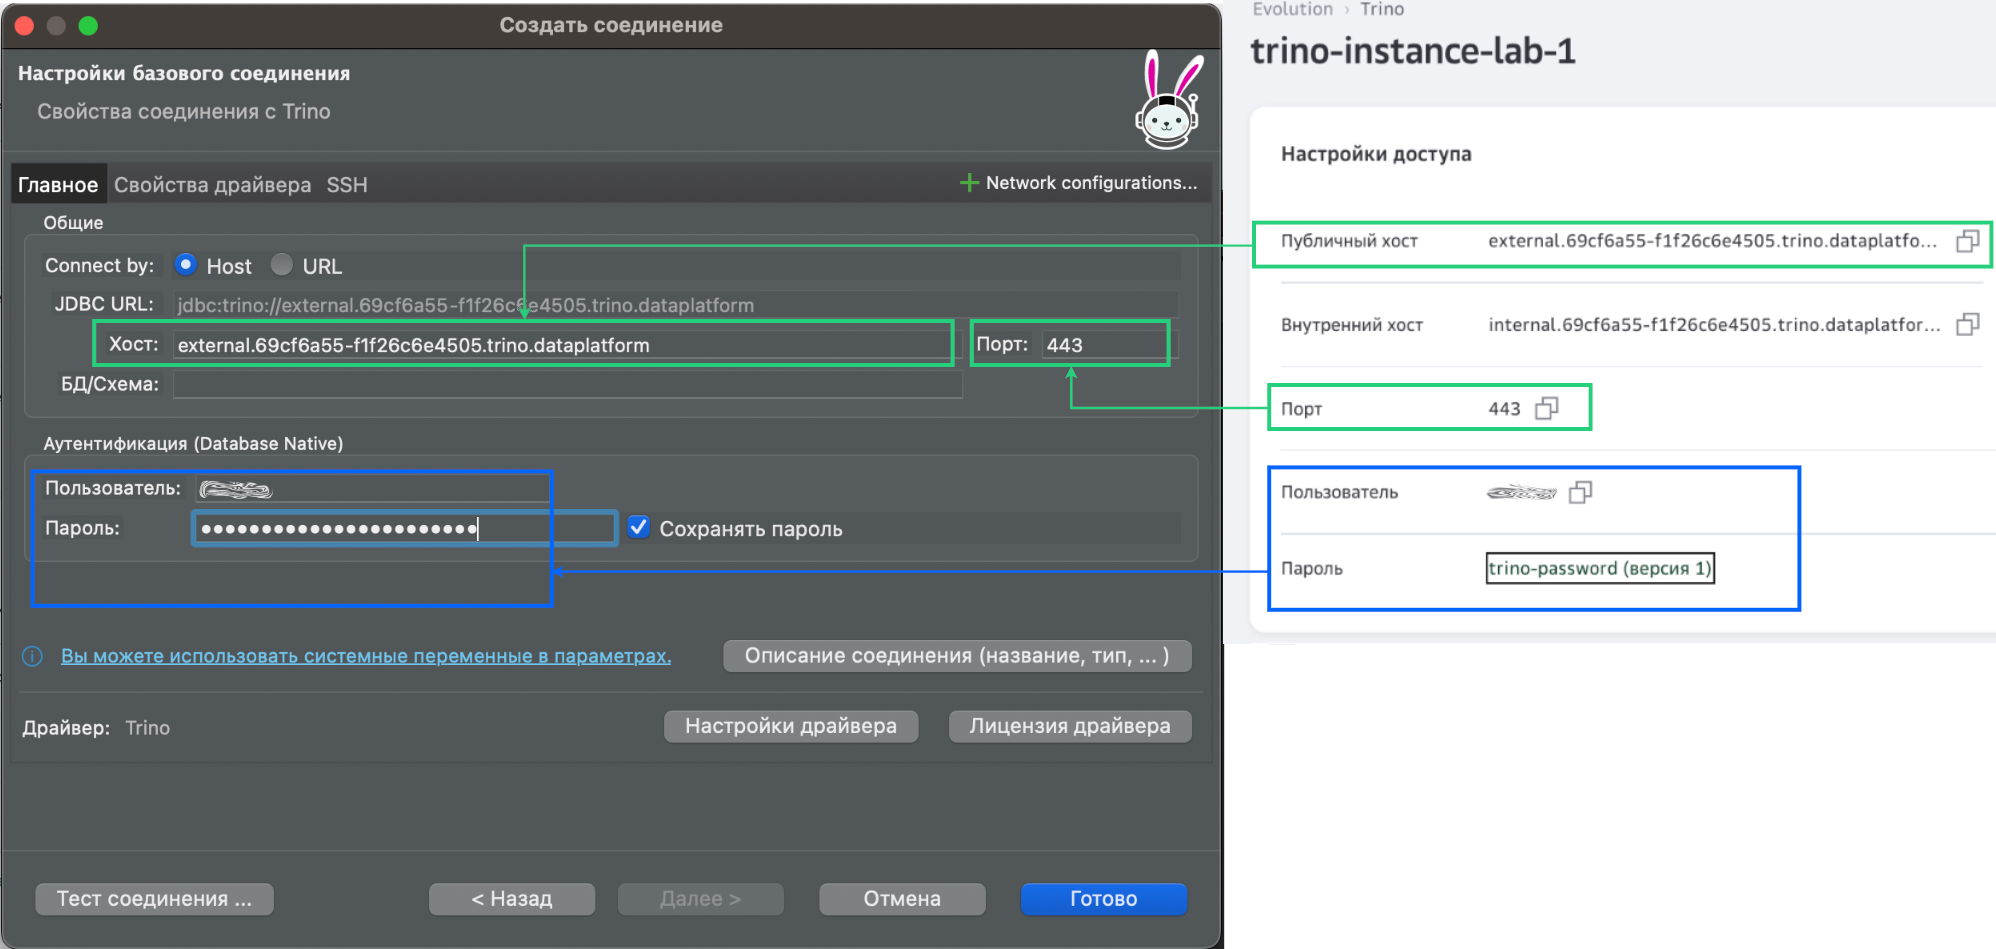Copy the public host value icon
The height and width of the screenshot is (949, 1996).
[x=1967, y=241]
